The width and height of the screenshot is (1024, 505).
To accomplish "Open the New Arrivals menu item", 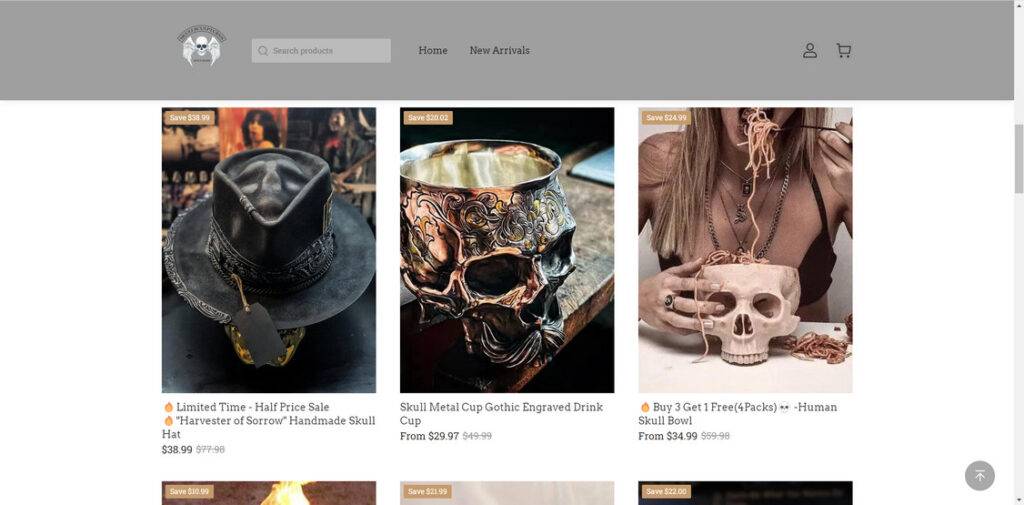I will (500, 51).
